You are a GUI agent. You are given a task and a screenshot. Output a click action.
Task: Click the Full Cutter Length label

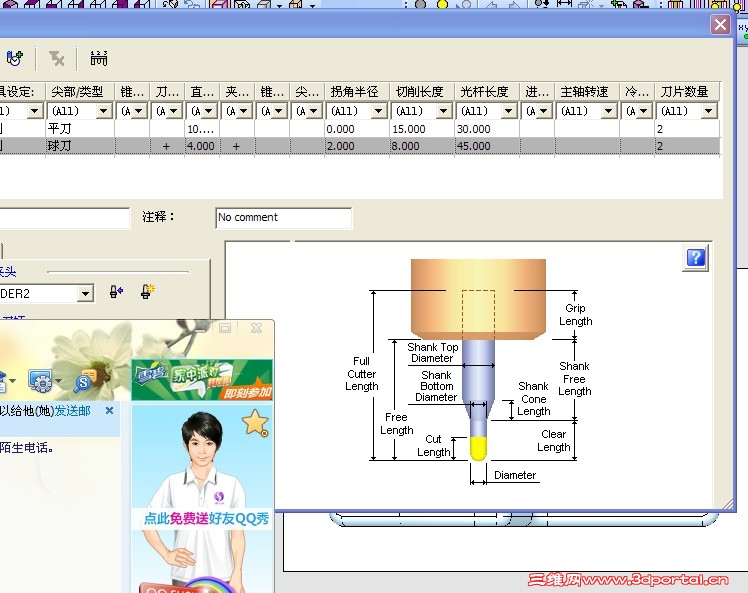(x=362, y=374)
